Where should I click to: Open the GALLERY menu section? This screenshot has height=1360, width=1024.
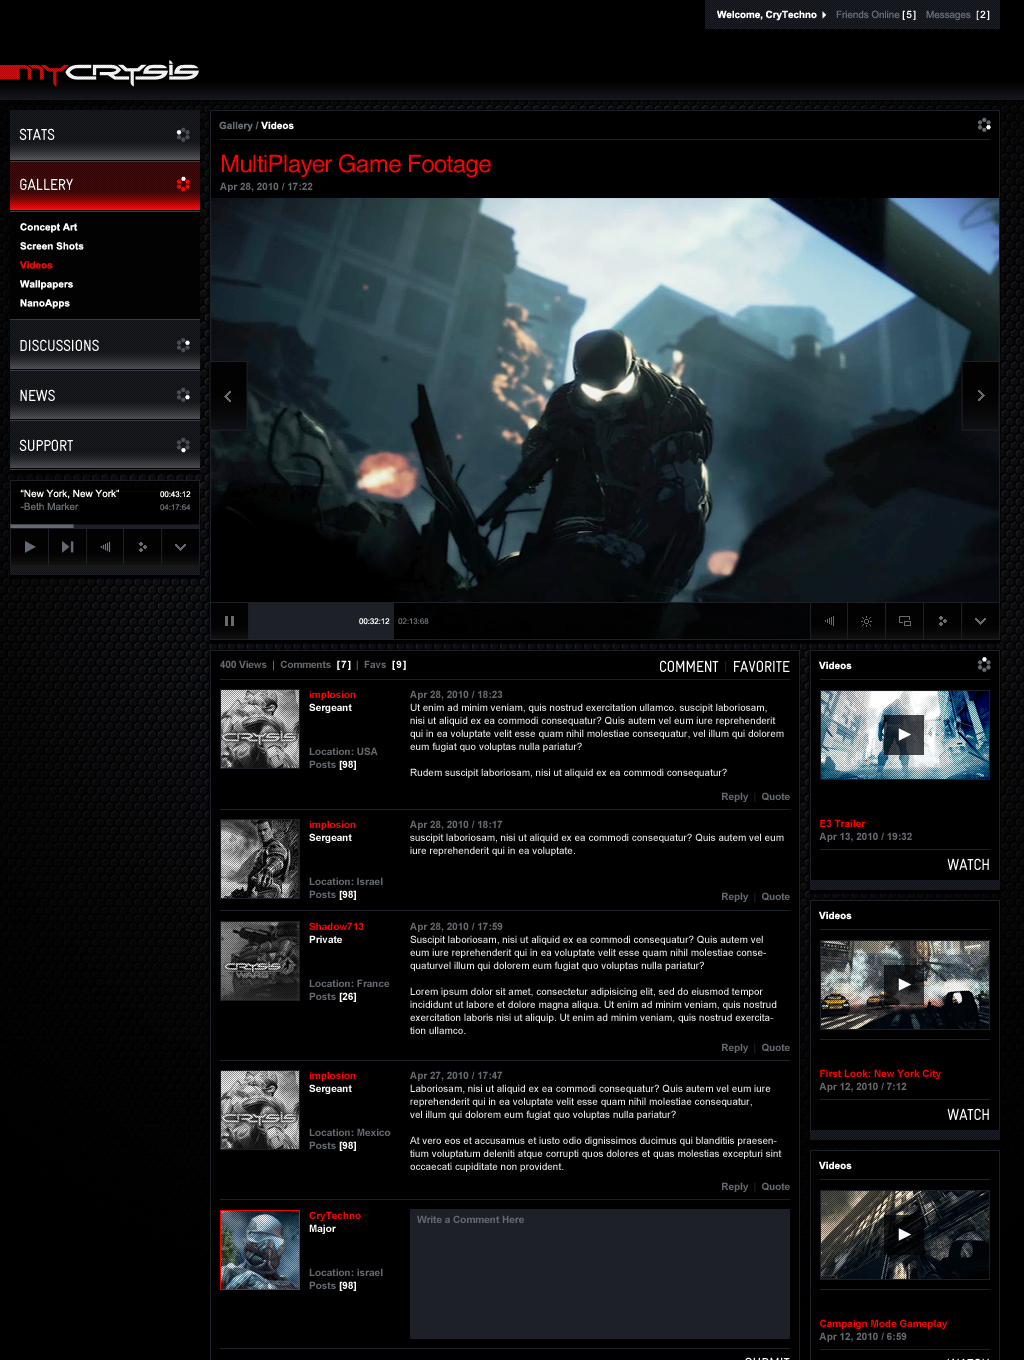click(x=105, y=185)
